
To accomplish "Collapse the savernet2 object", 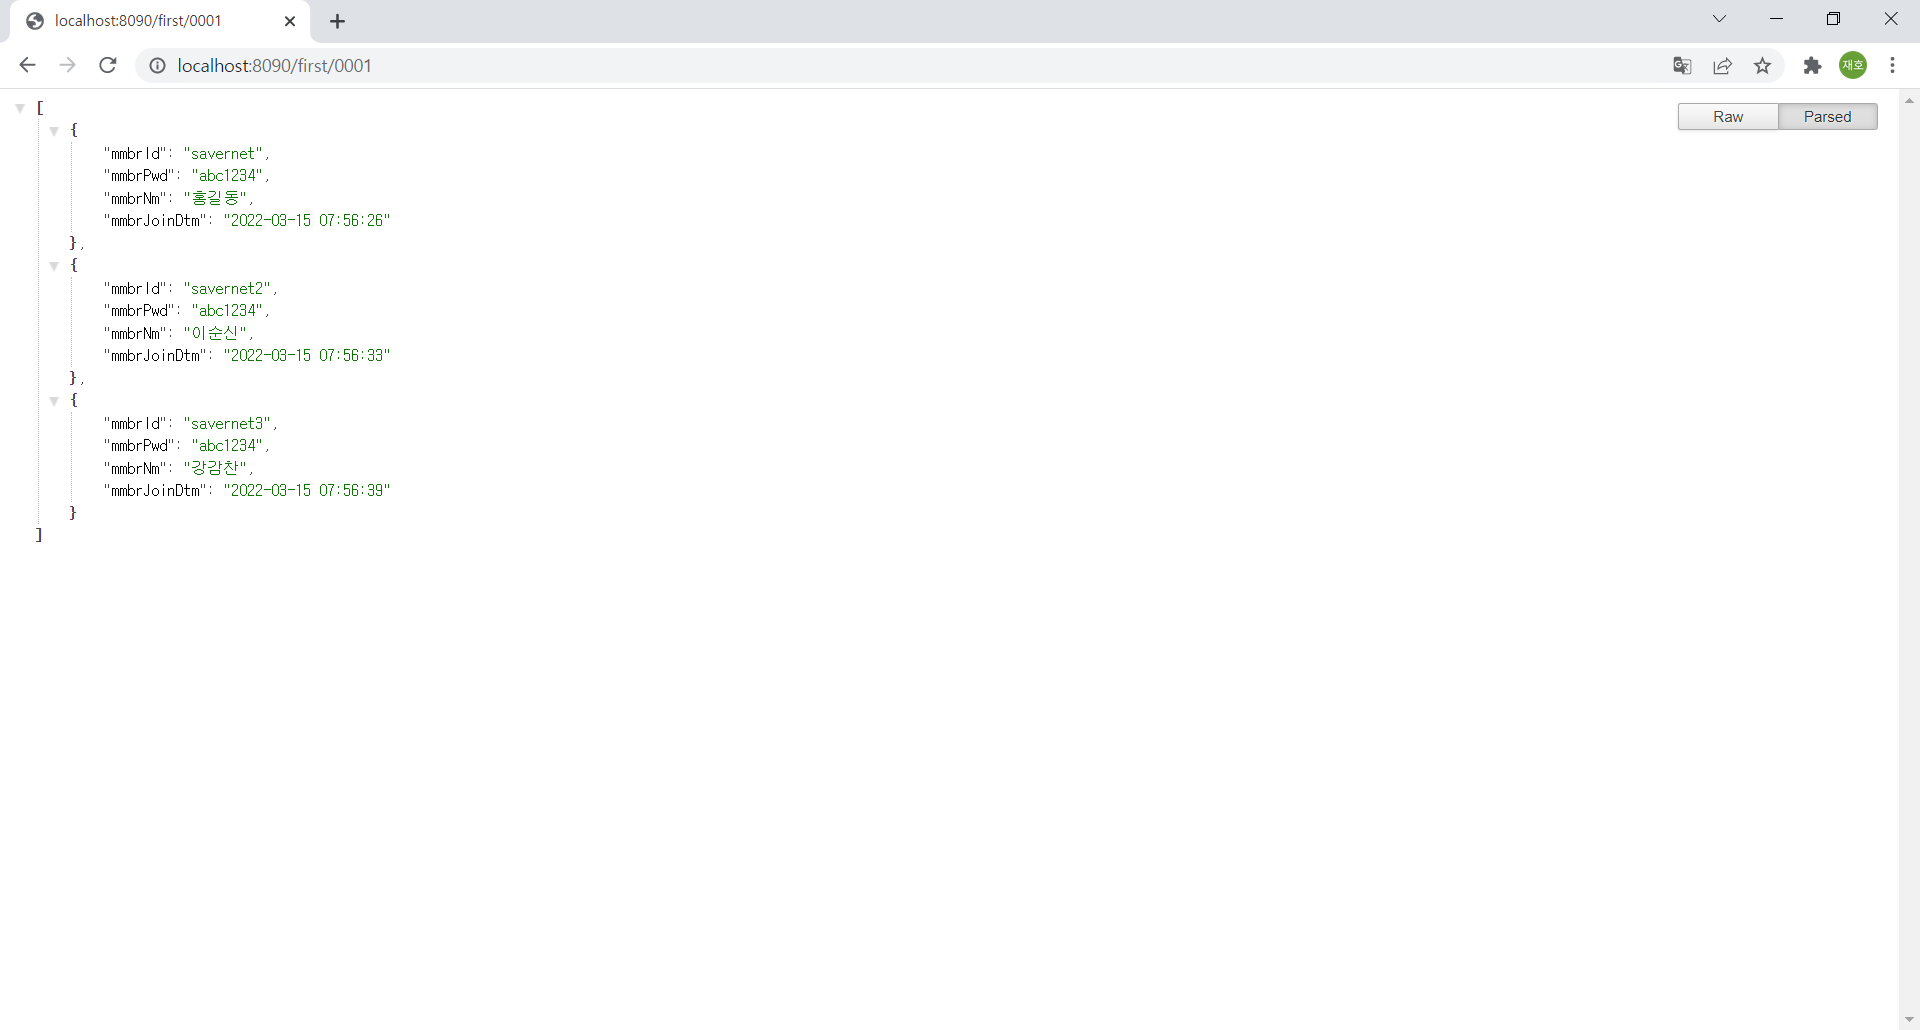I will [54, 266].
